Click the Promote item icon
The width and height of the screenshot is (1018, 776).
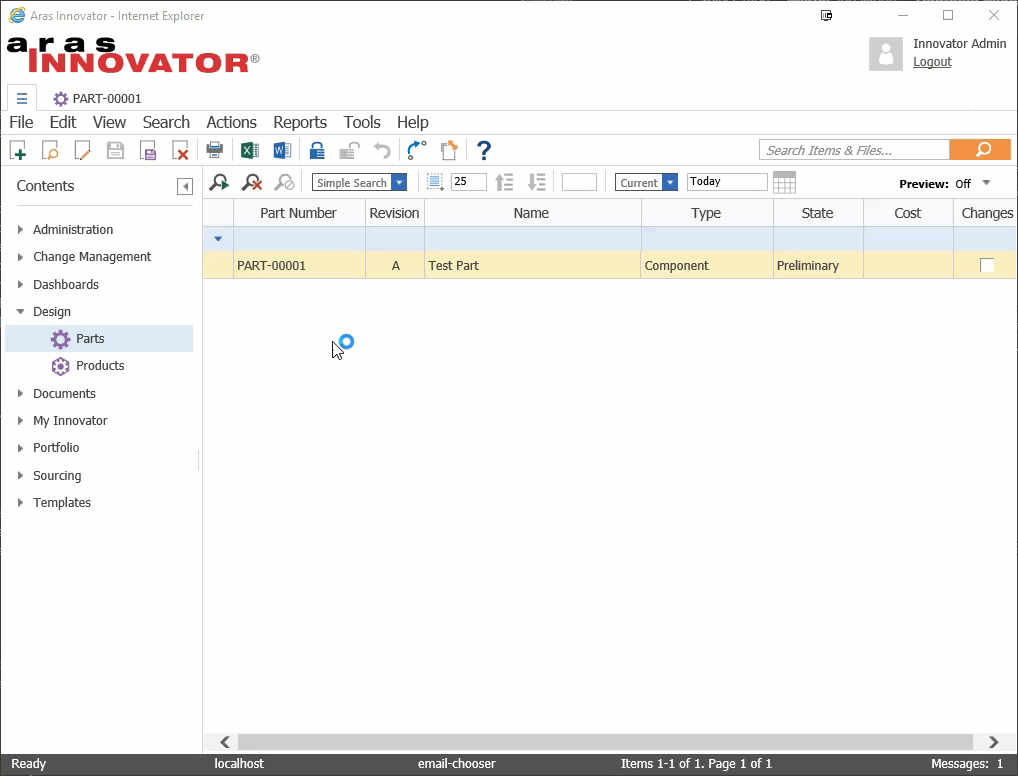pyautogui.click(x=416, y=151)
